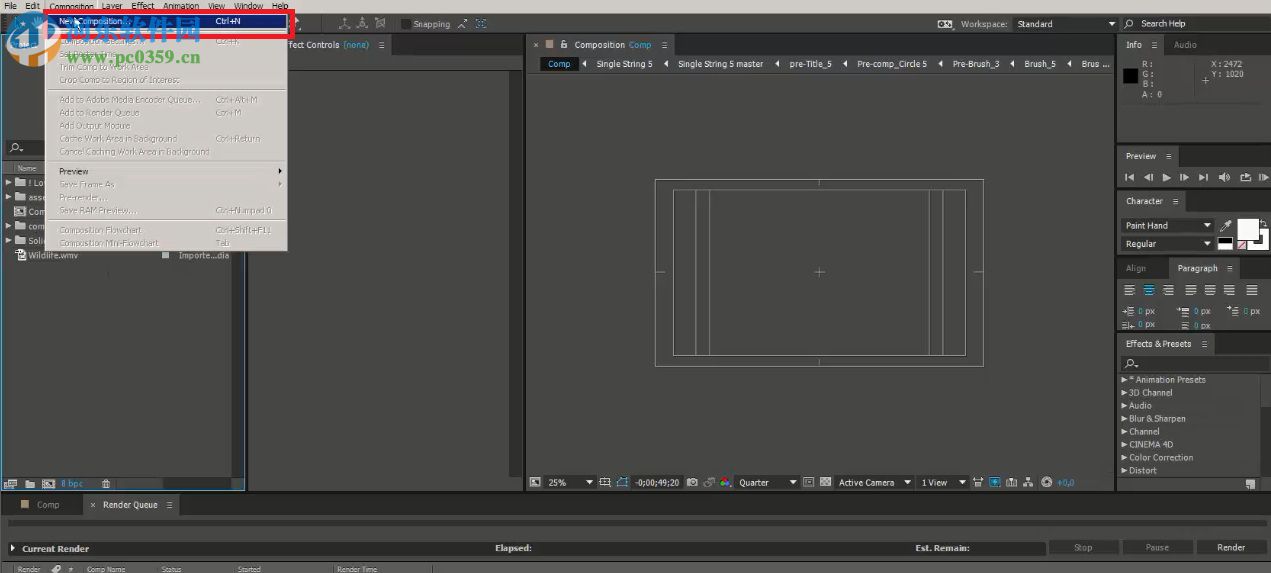Viewport: 1271px width, 573px height.
Task: Click New Composition in the Composition menu
Action: click(167, 21)
